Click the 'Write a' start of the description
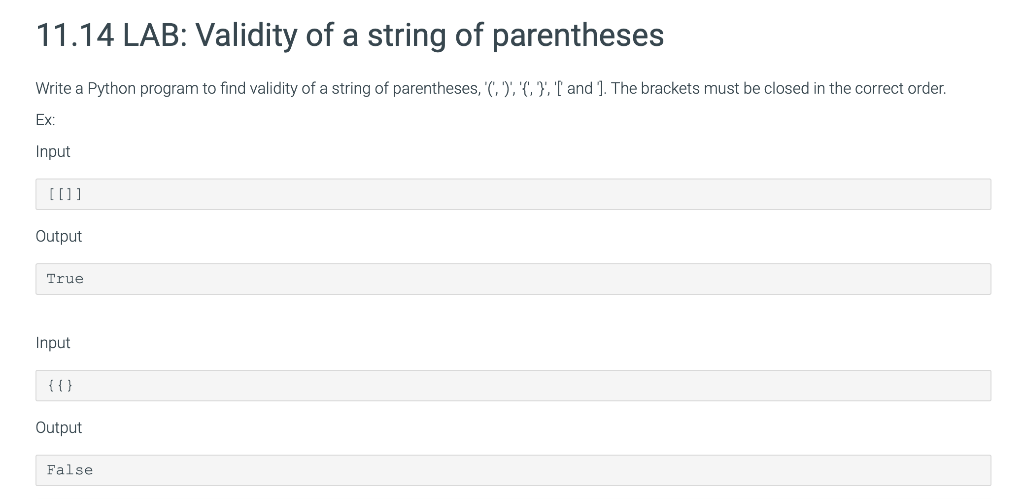This screenshot has width=1024, height=499. (x=58, y=88)
